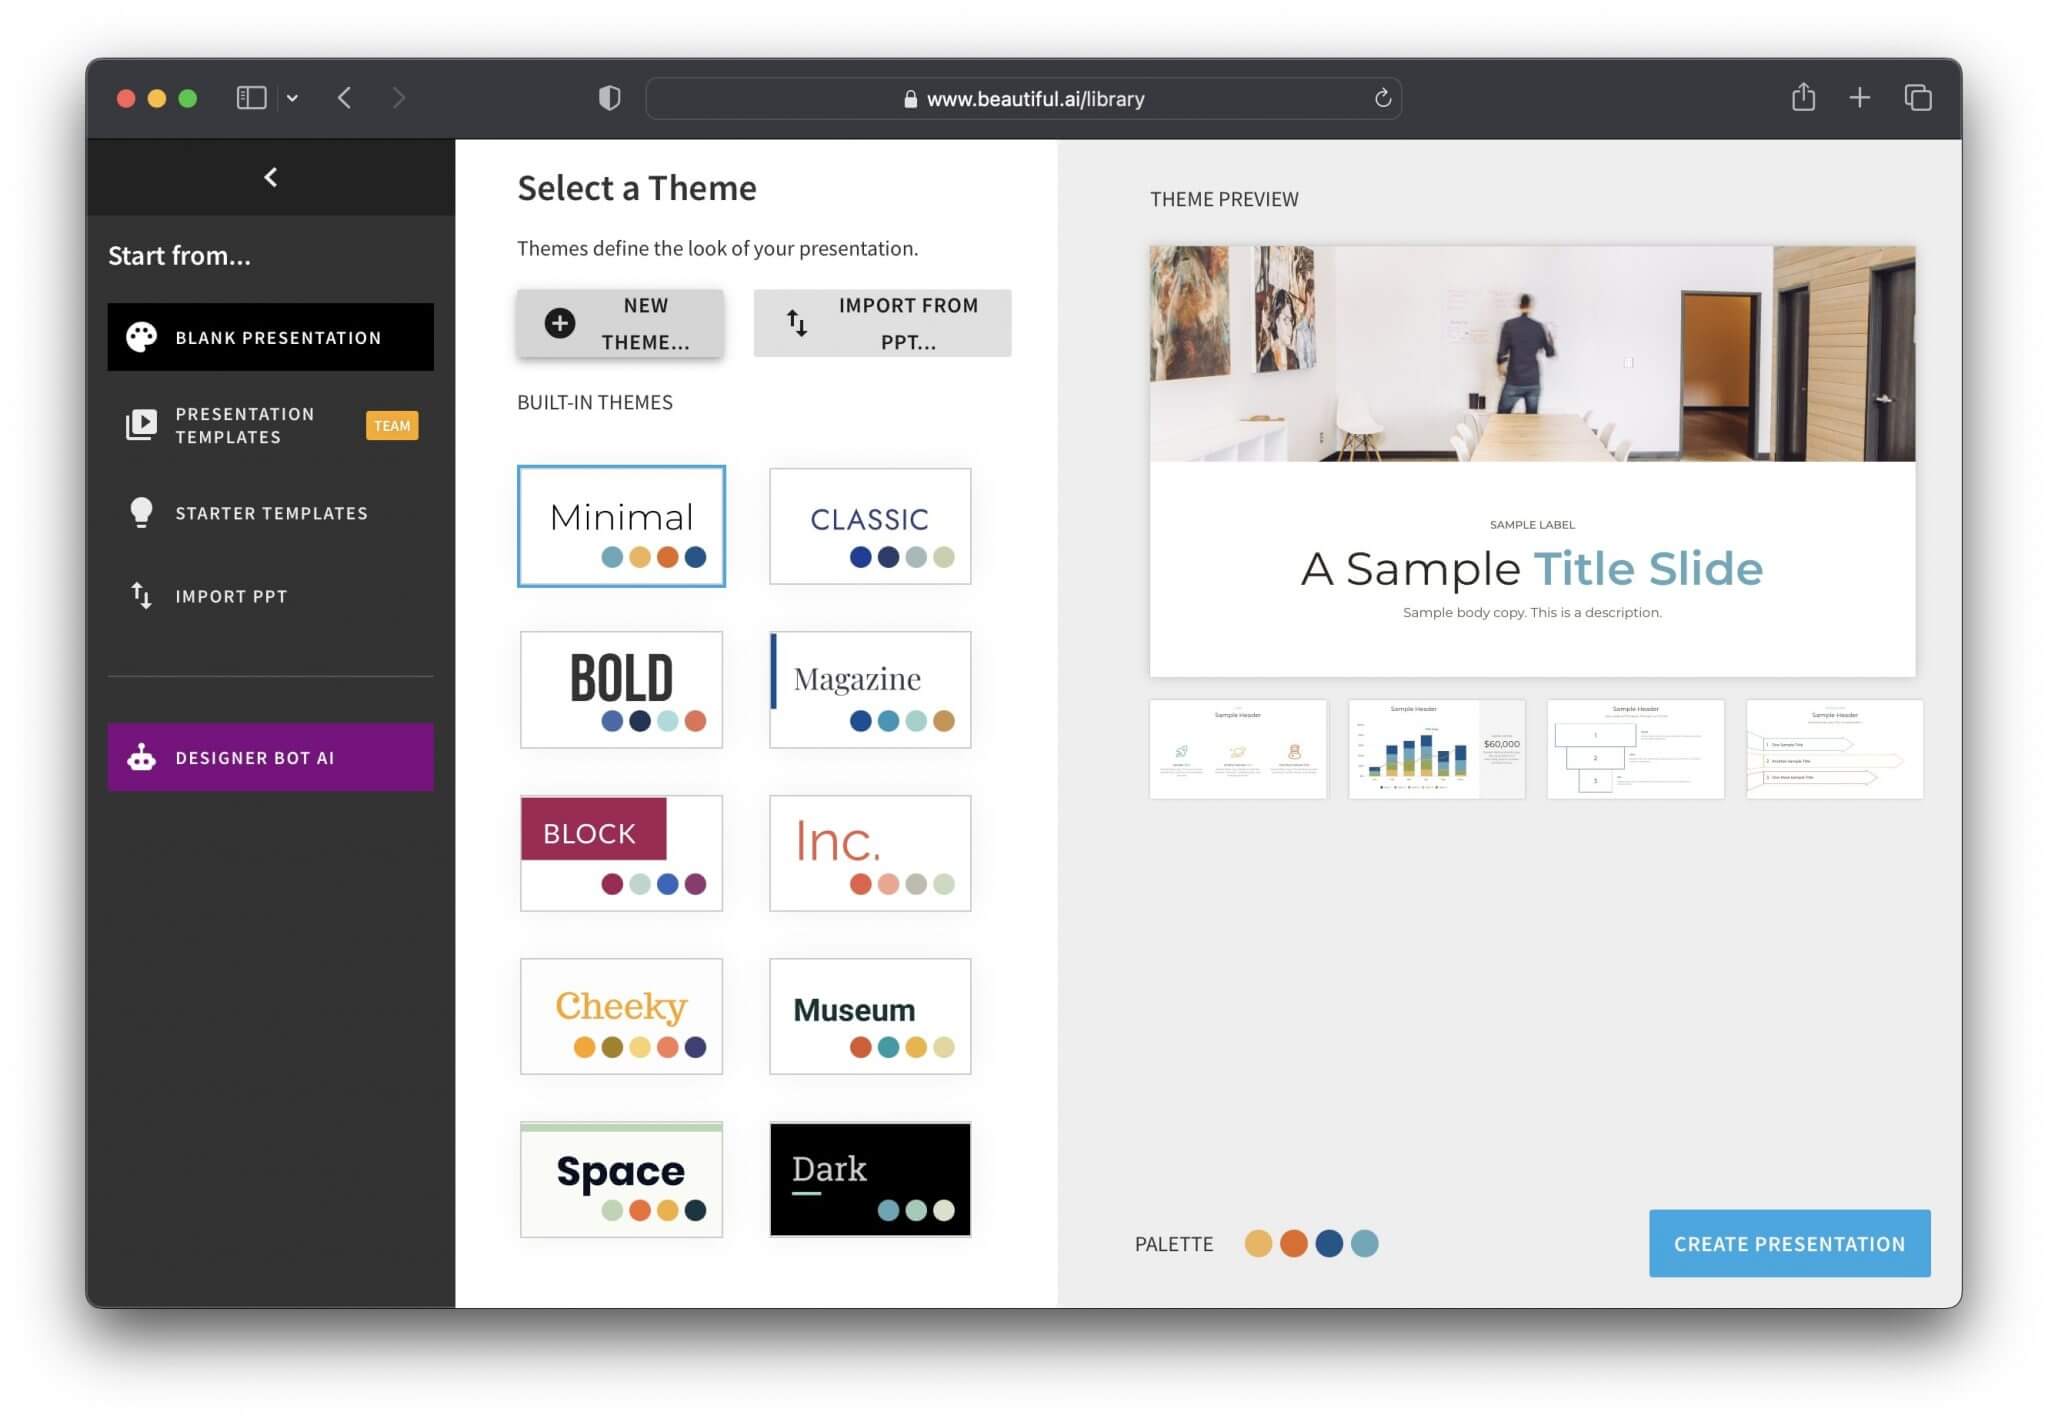Viewport: 2048px width, 1422px height.
Task: Open the sidebar dropdown arrow in the toolbar
Action: (292, 98)
